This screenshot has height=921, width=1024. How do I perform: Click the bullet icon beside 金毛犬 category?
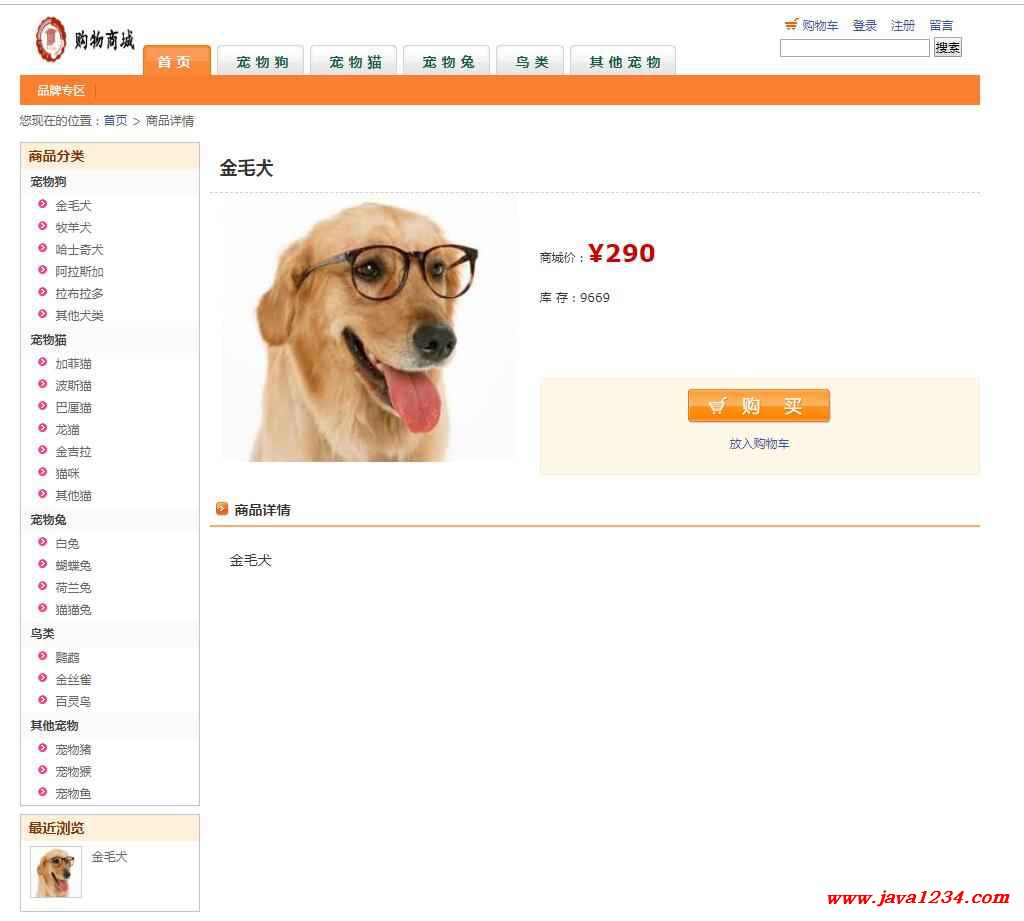(42, 204)
